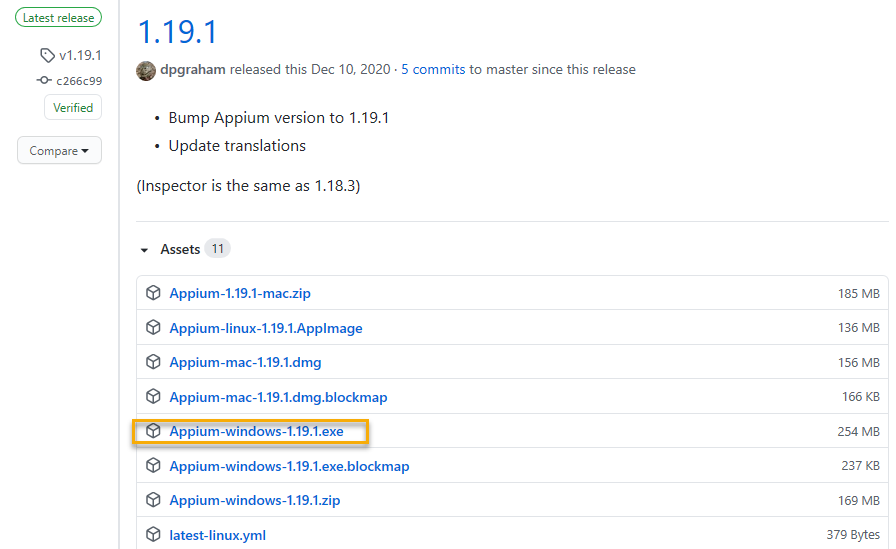
Task: Download Appium-windows-1.19.1.exe.blockmap
Action: 289,466
